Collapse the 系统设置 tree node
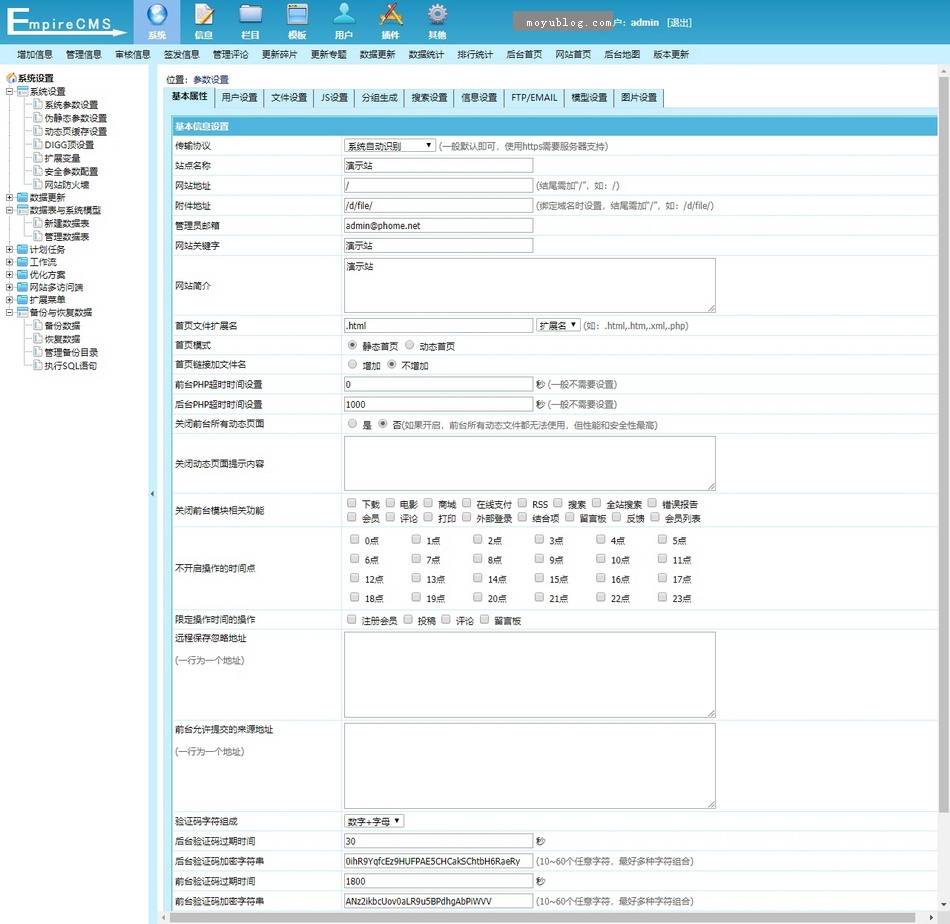This screenshot has height=924, width=950. (x=9, y=91)
